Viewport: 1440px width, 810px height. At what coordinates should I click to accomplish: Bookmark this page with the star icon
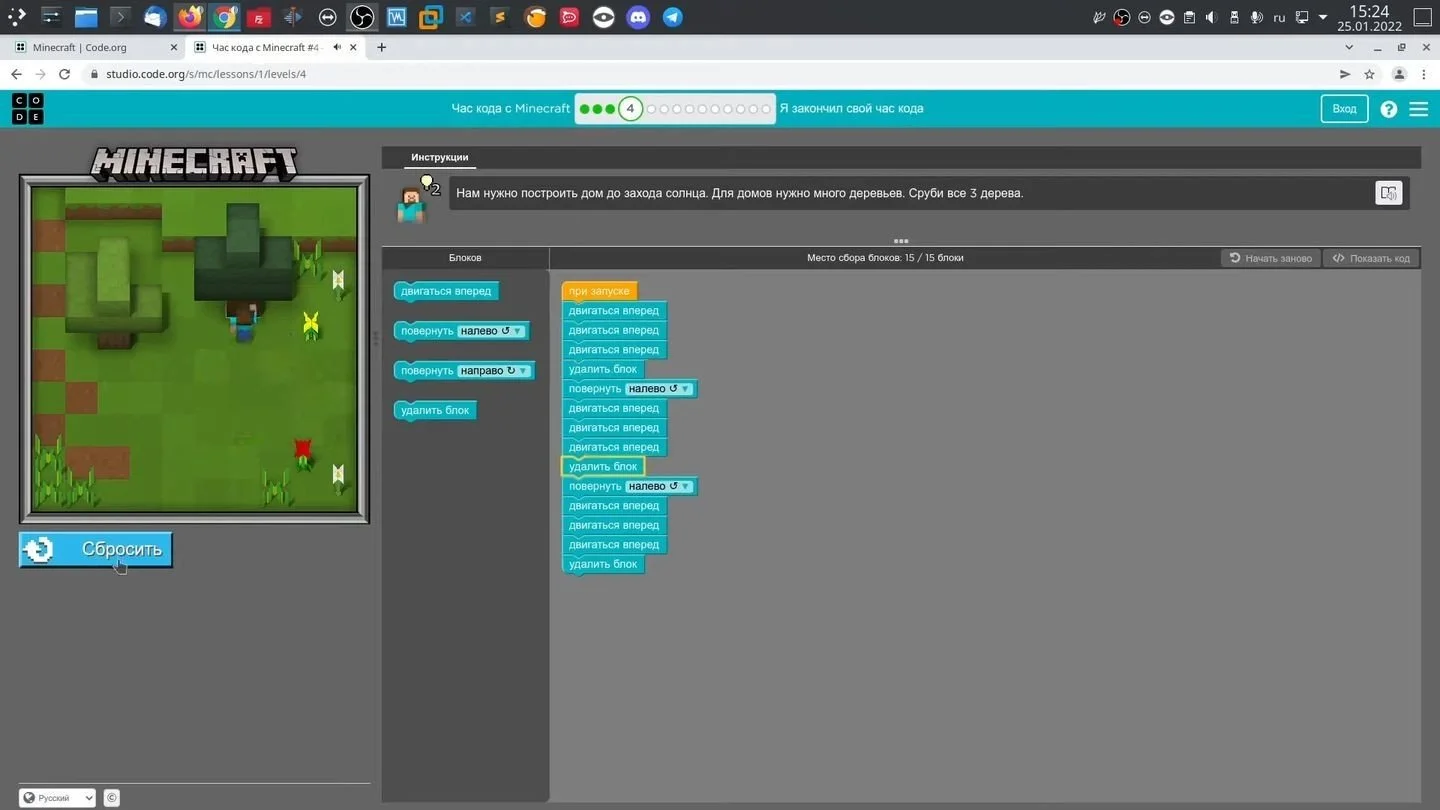(1369, 74)
